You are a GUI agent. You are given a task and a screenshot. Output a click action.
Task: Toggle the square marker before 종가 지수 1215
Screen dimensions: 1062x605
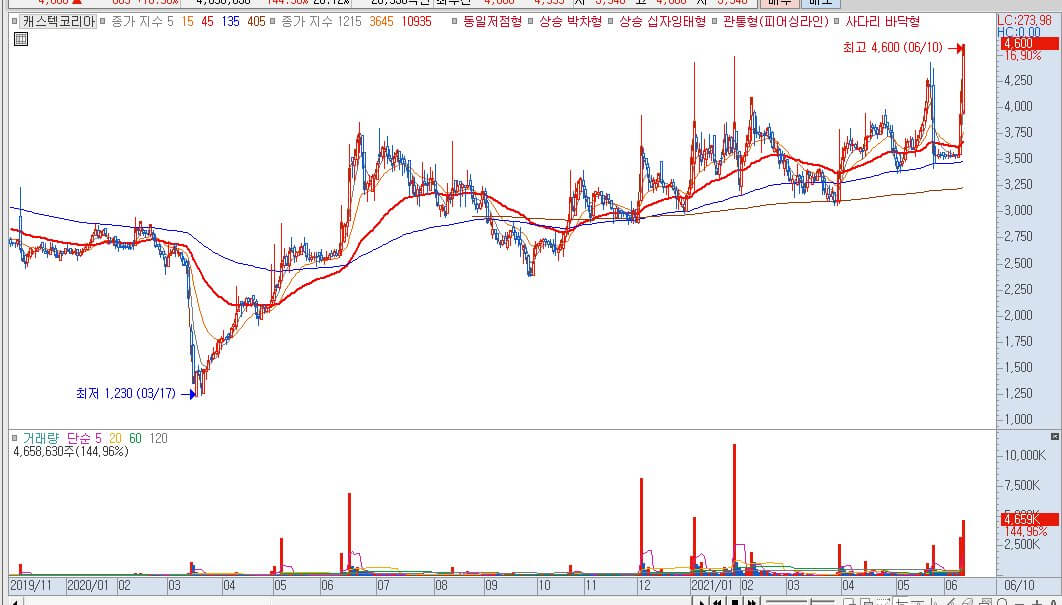pyautogui.click(x=272, y=22)
